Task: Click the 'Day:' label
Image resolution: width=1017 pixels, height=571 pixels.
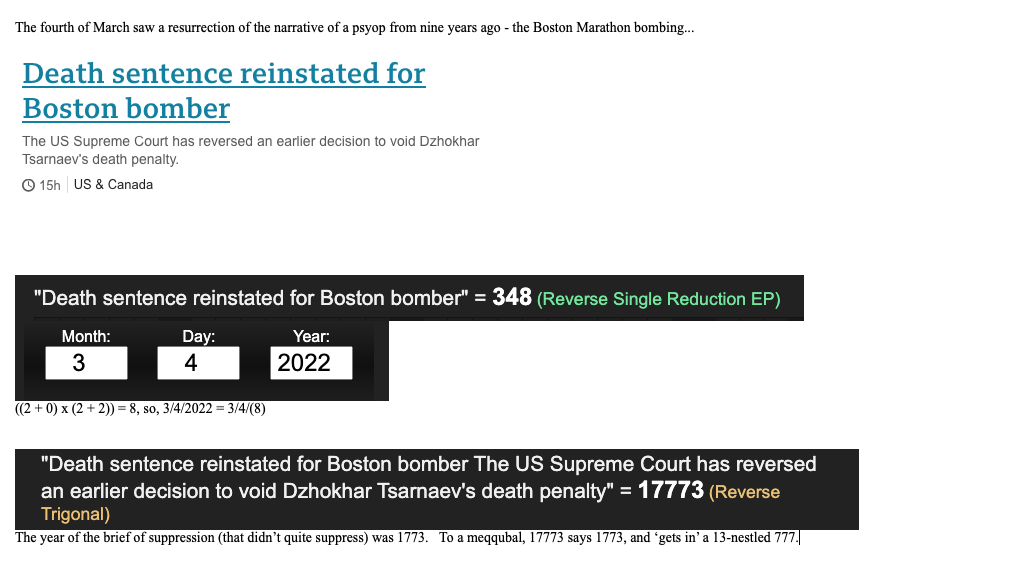Action: coord(198,337)
